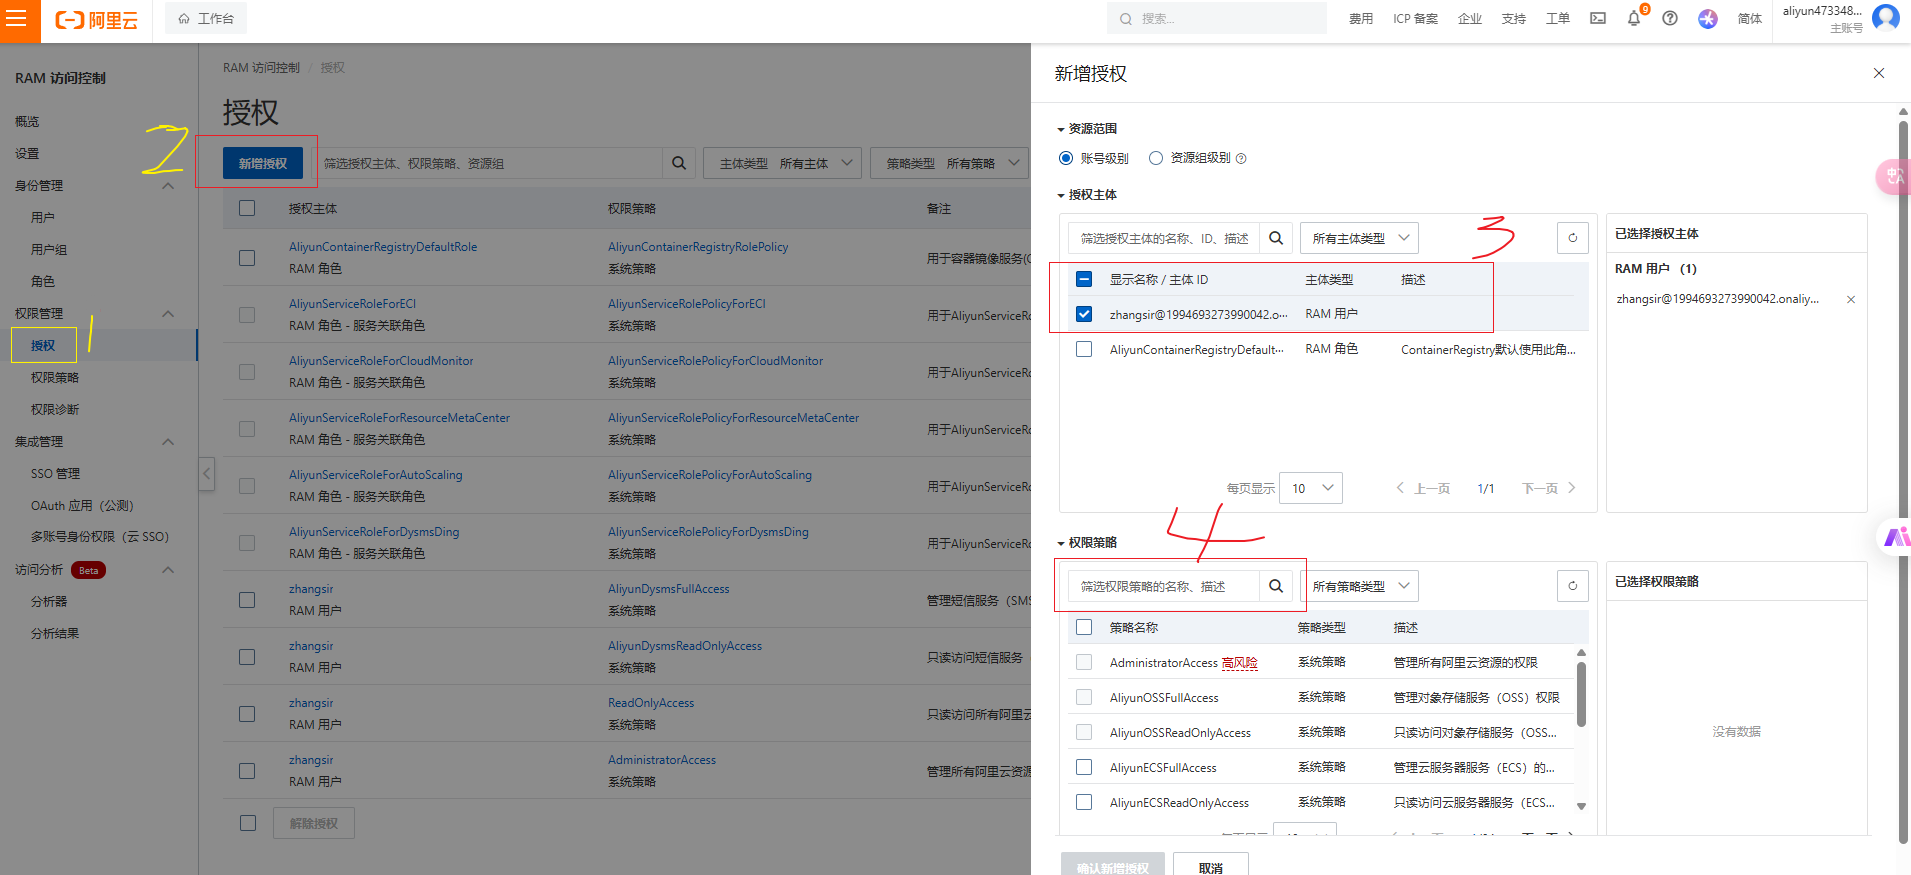
Task: Select 账号级别 radio button
Action: (x=1066, y=158)
